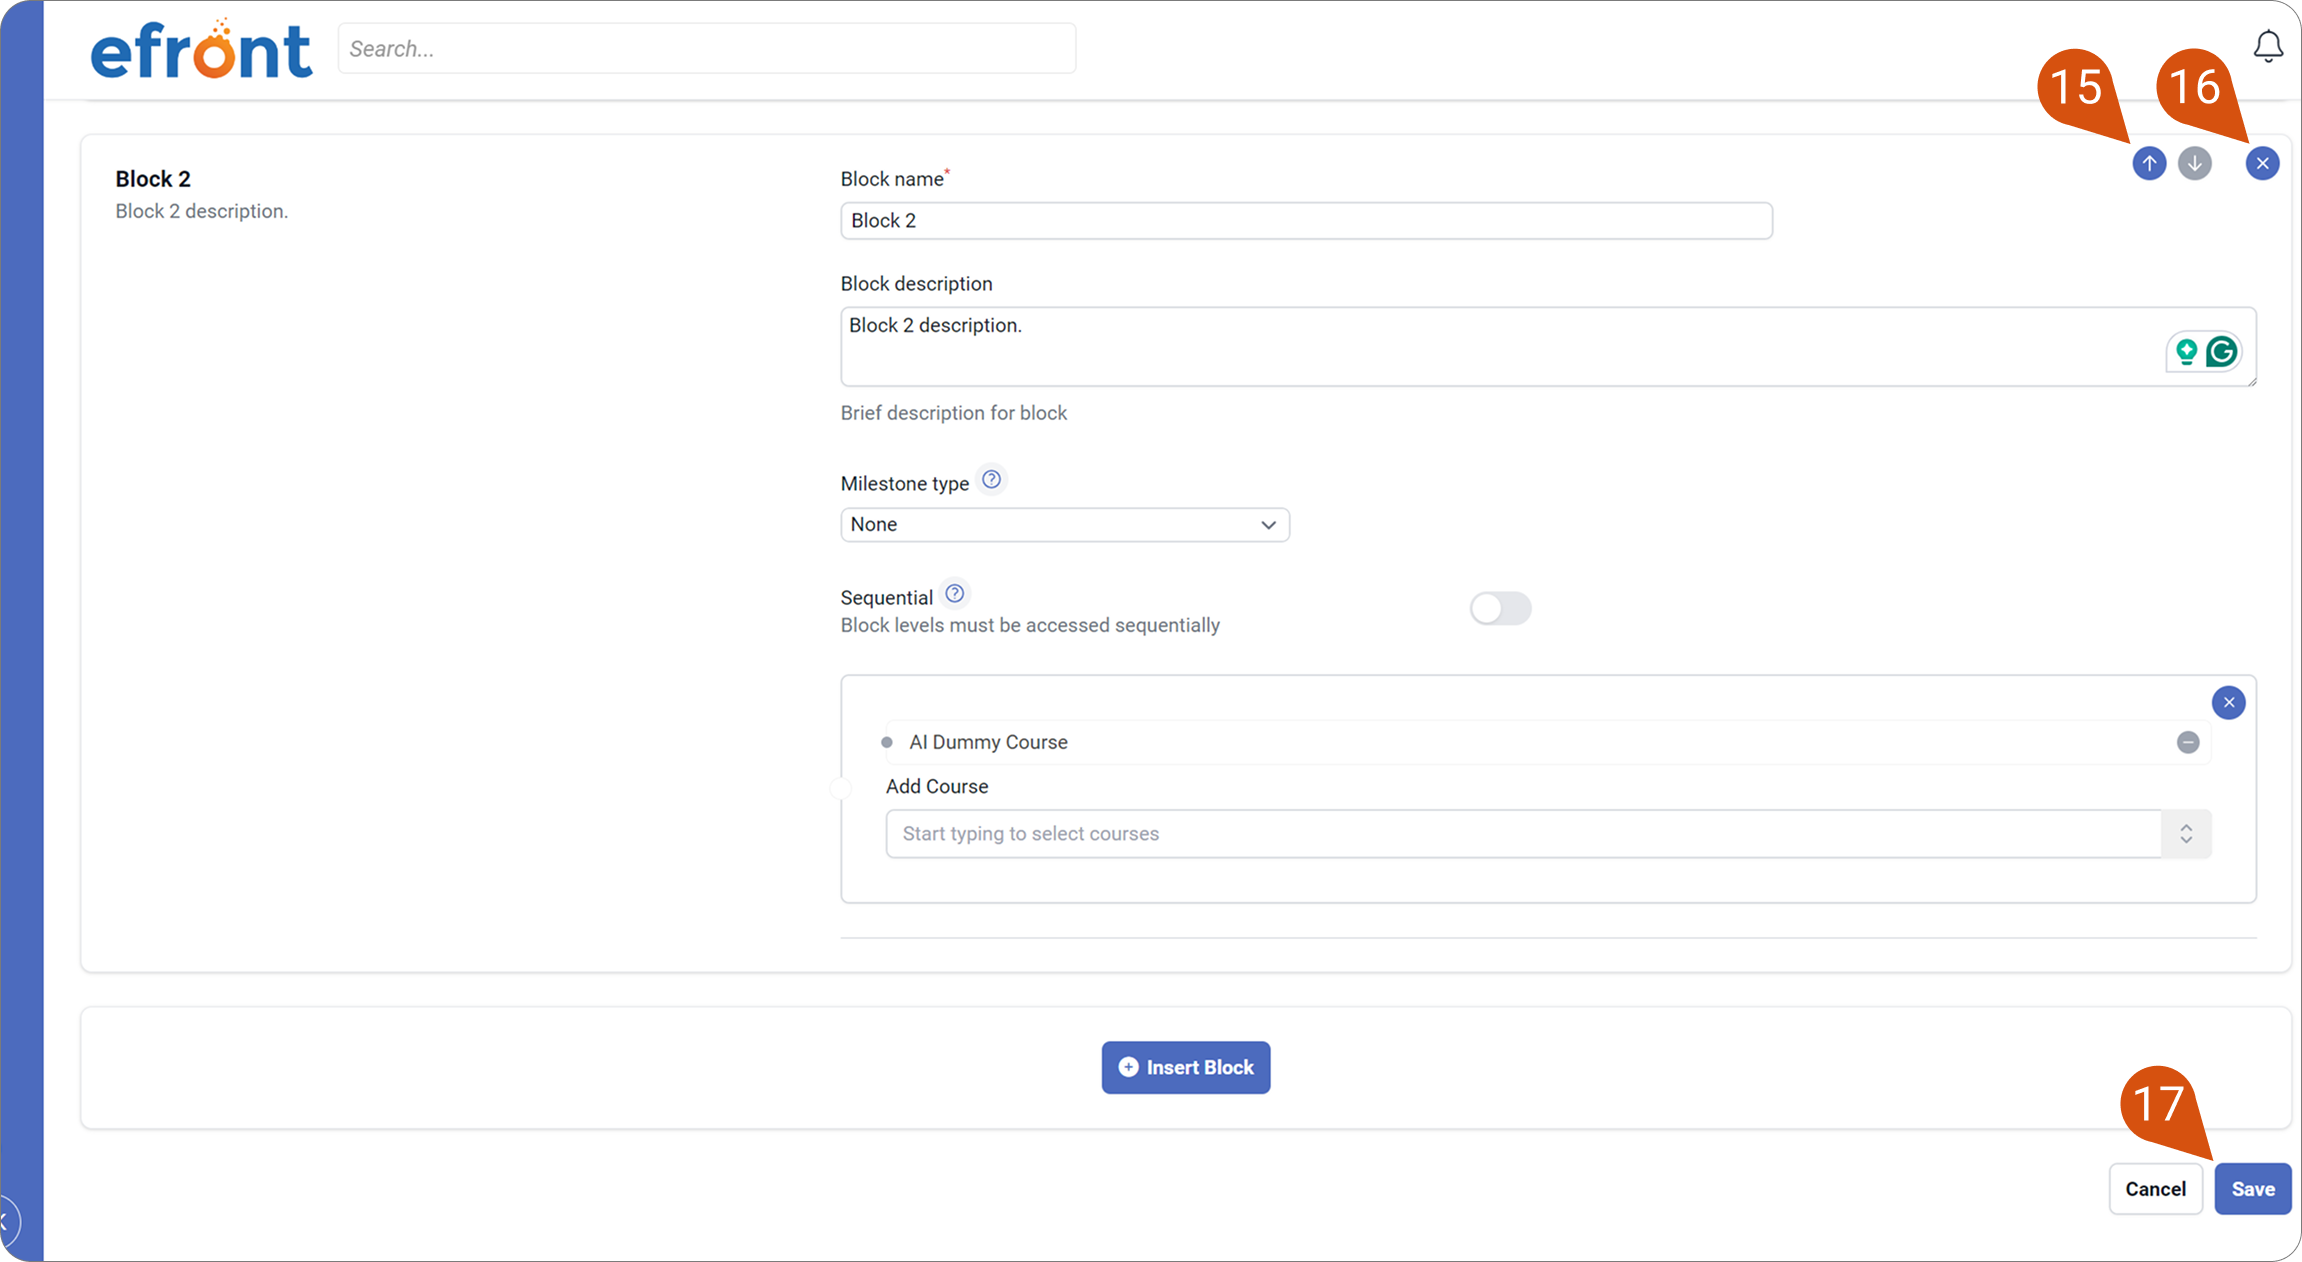Remove the course level box X icon

pyautogui.click(x=2229, y=702)
